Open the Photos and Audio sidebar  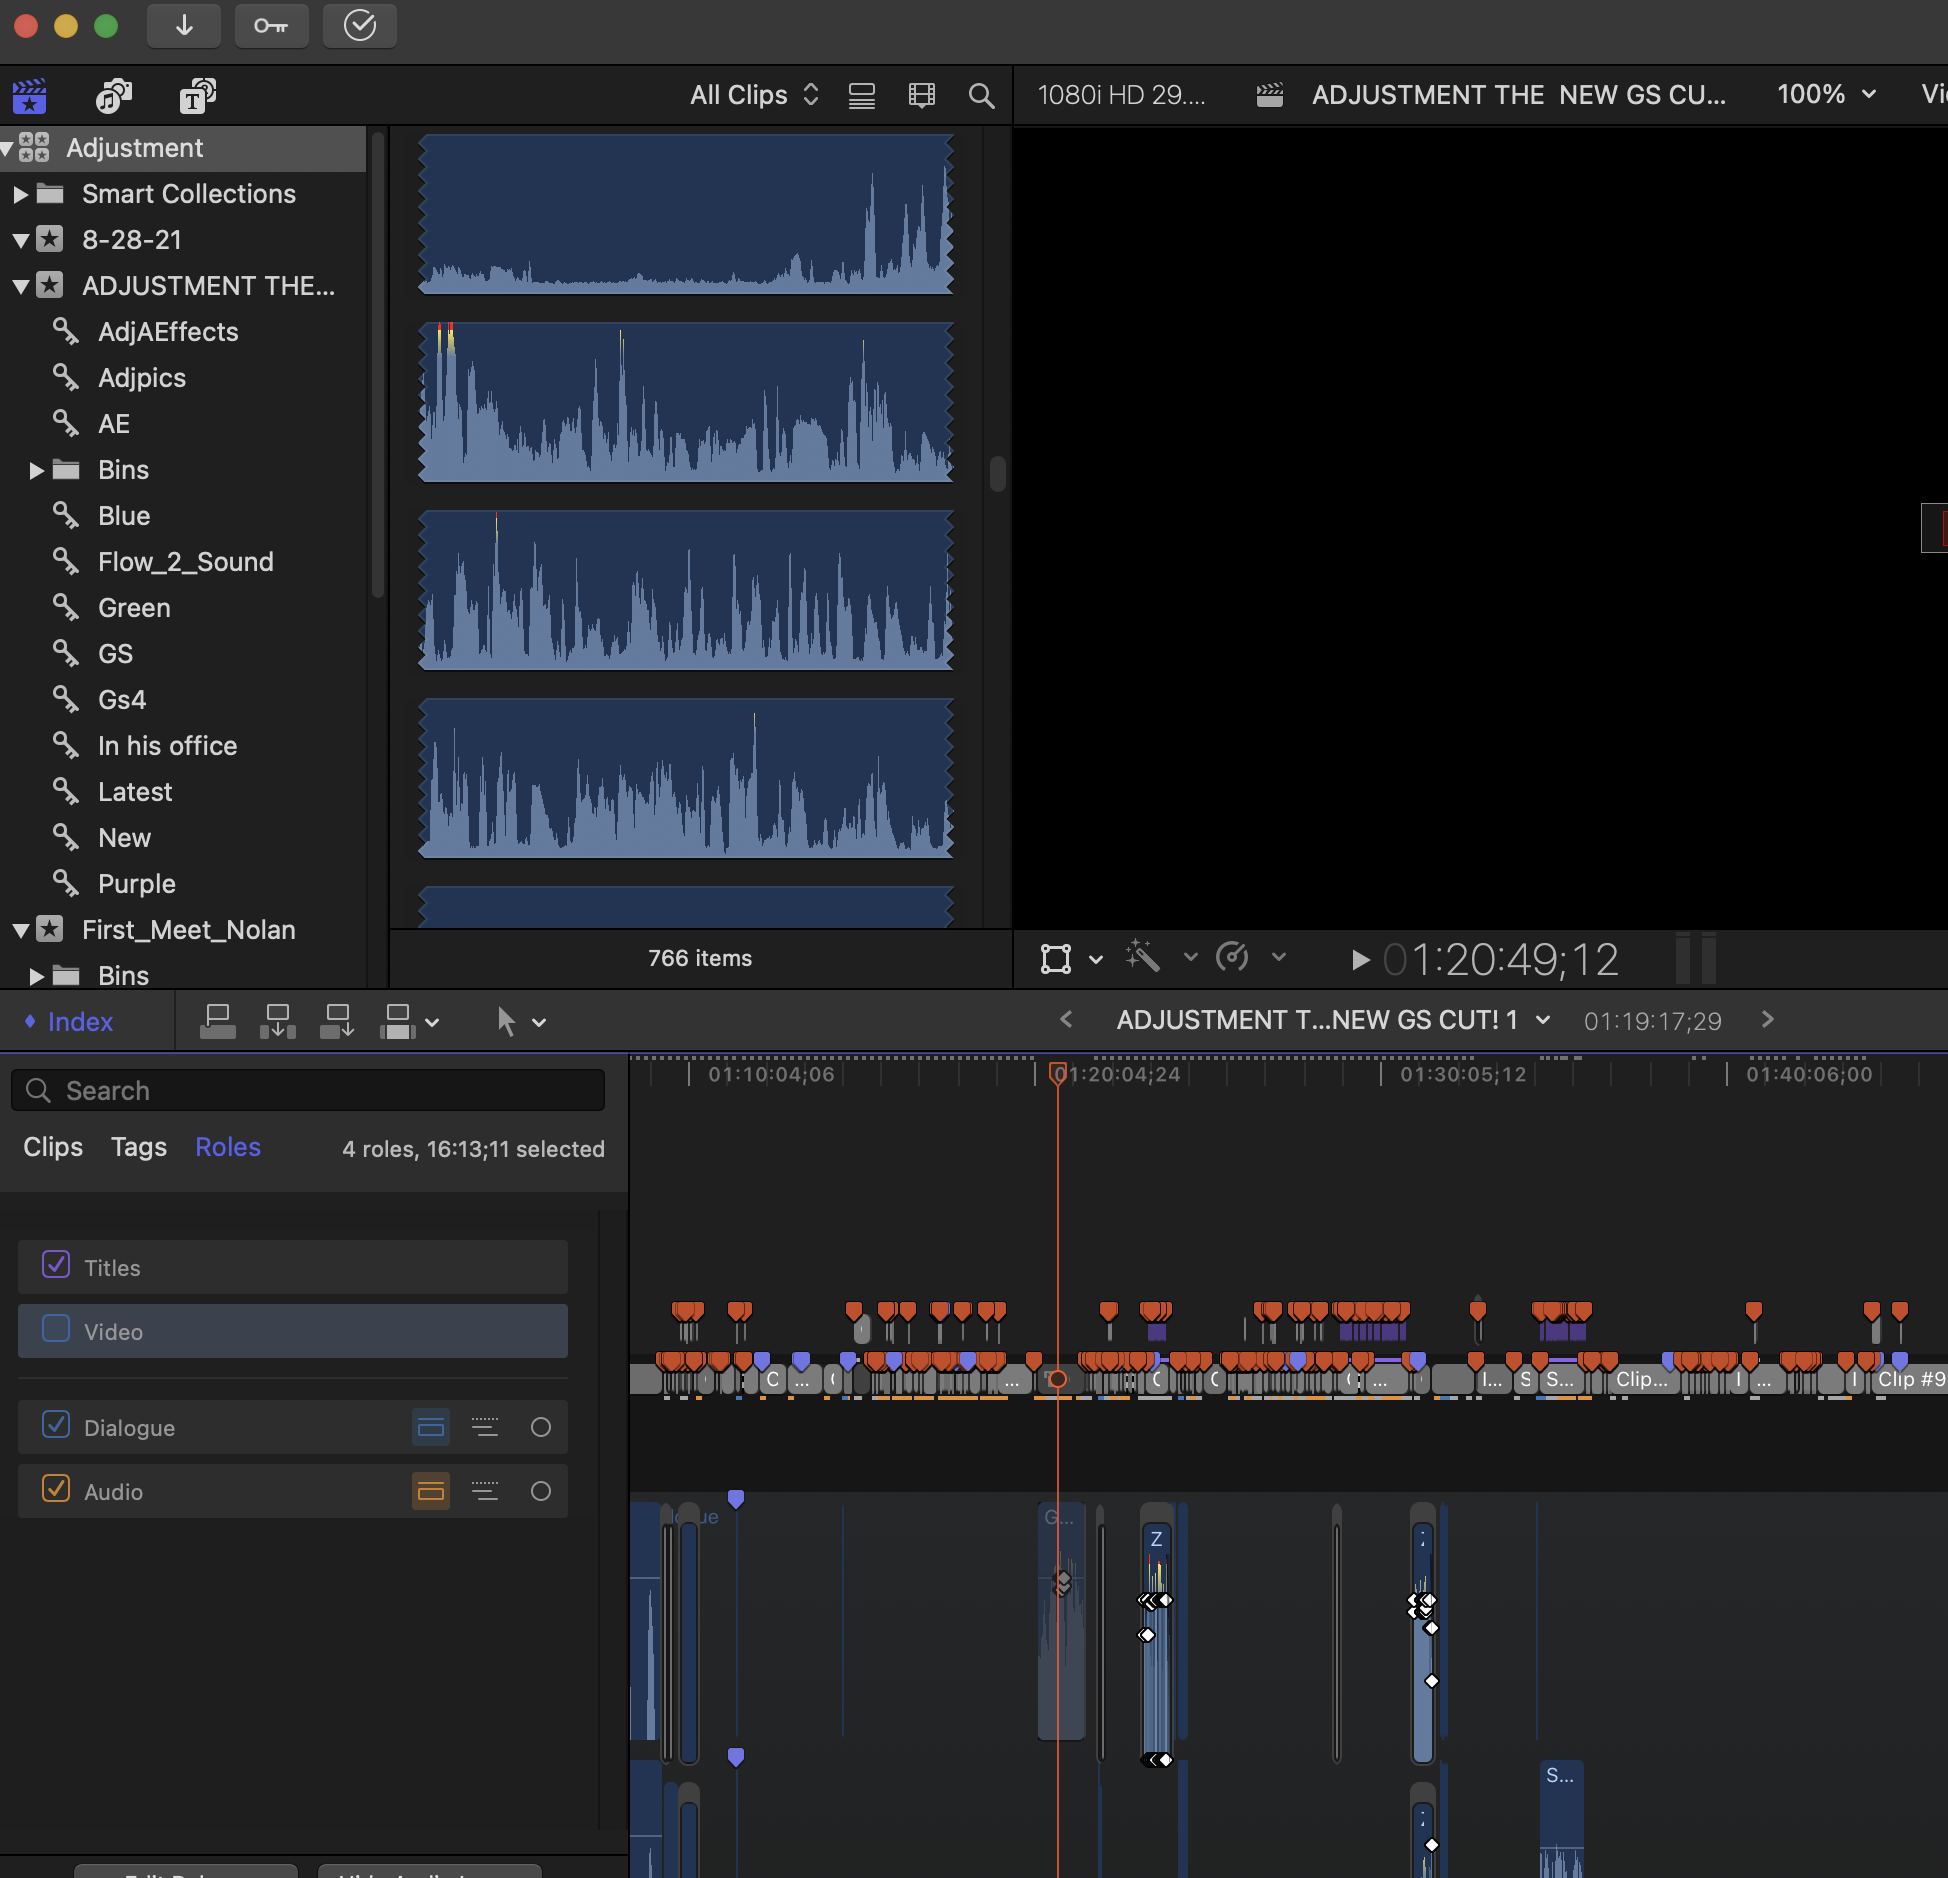pyautogui.click(x=112, y=95)
